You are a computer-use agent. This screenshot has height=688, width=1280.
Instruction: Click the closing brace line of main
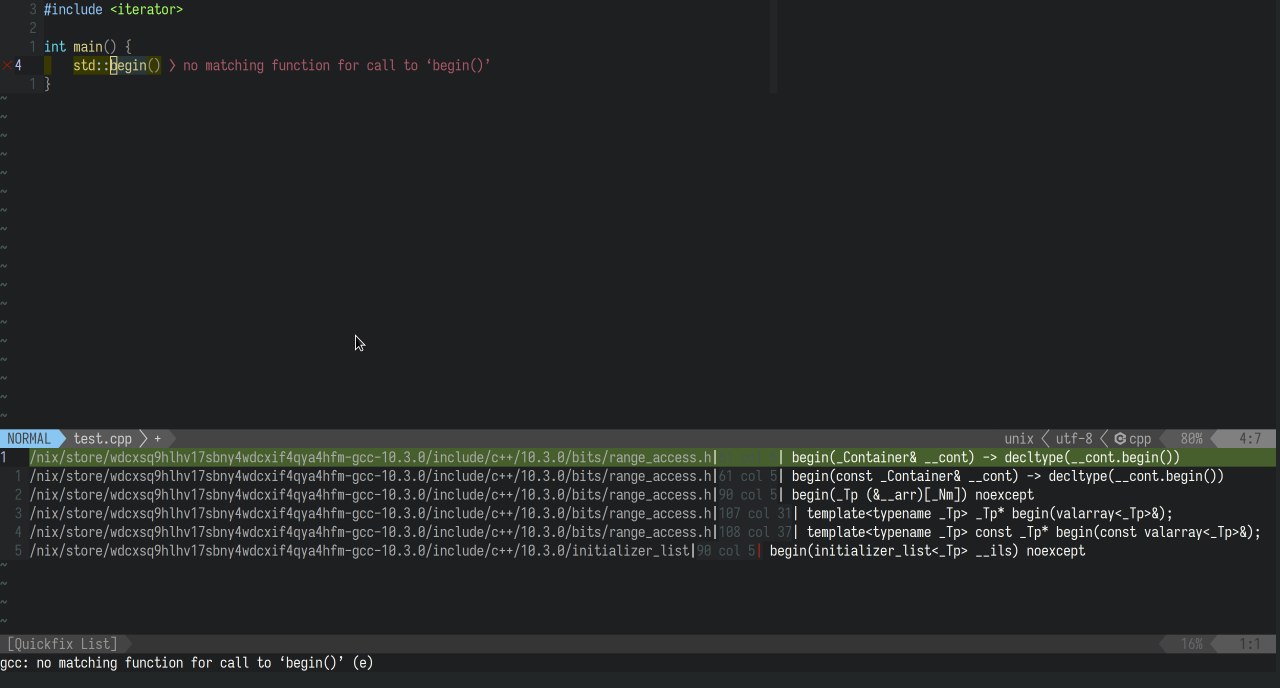(47, 85)
